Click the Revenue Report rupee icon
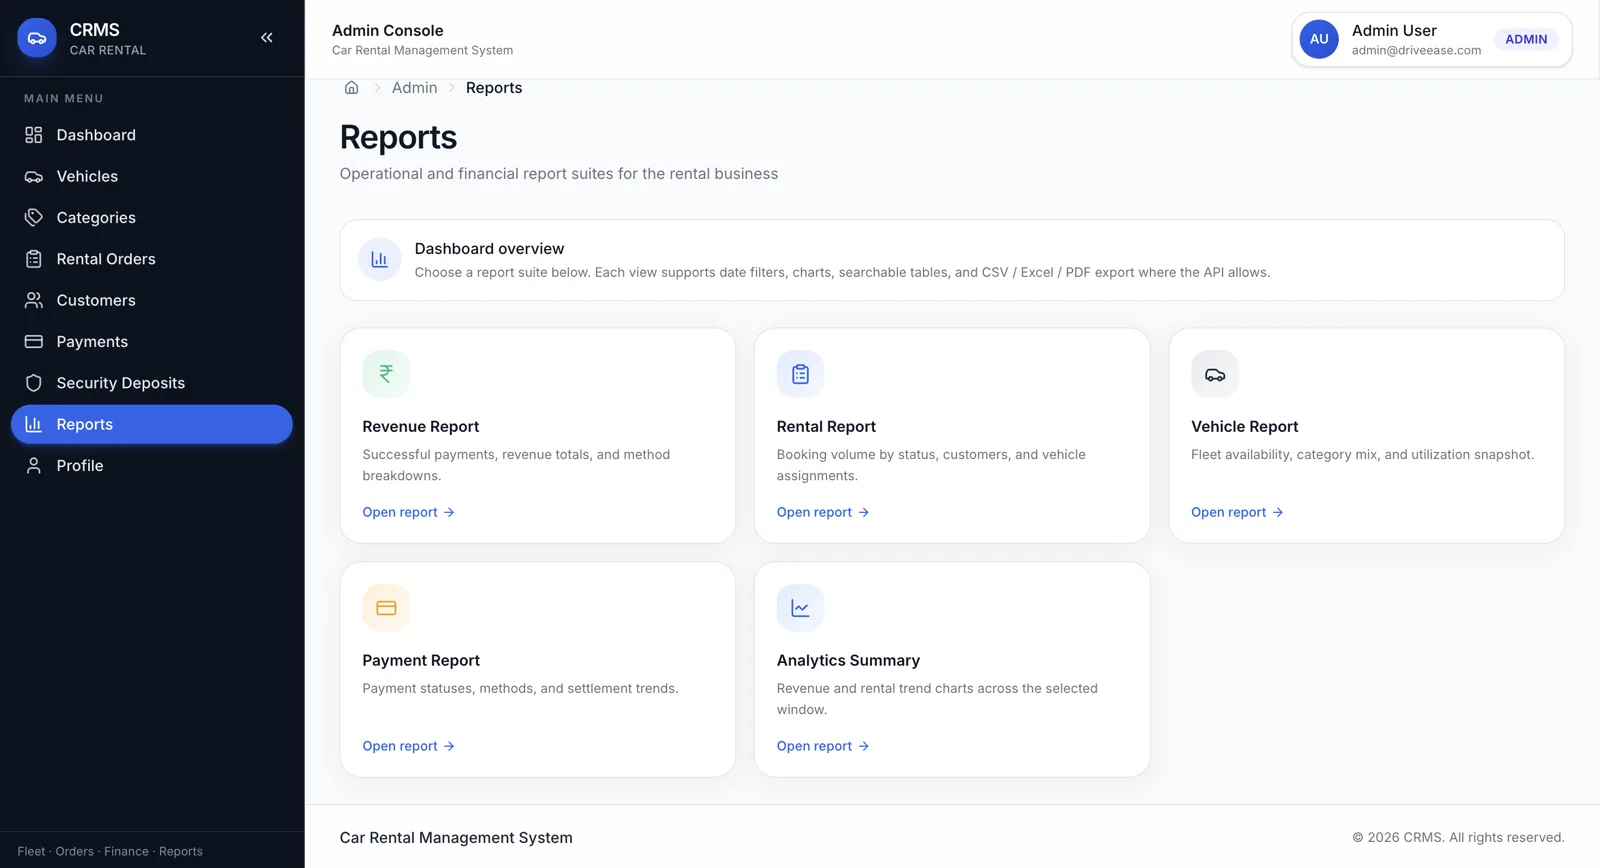1600x868 pixels. tap(386, 374)
